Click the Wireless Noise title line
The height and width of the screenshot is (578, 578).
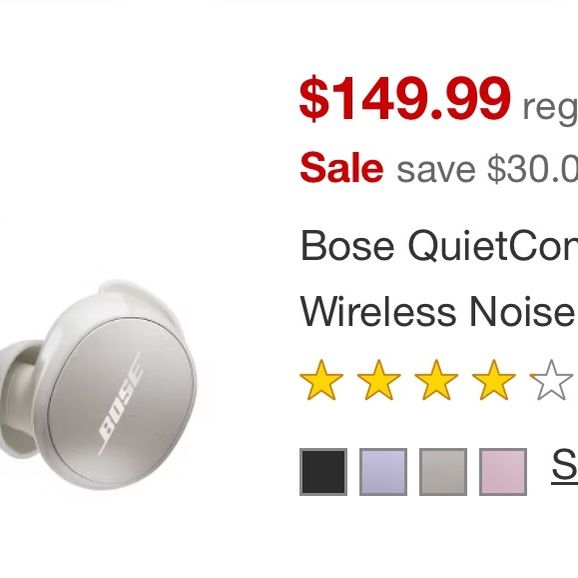[x=439, y=311]
